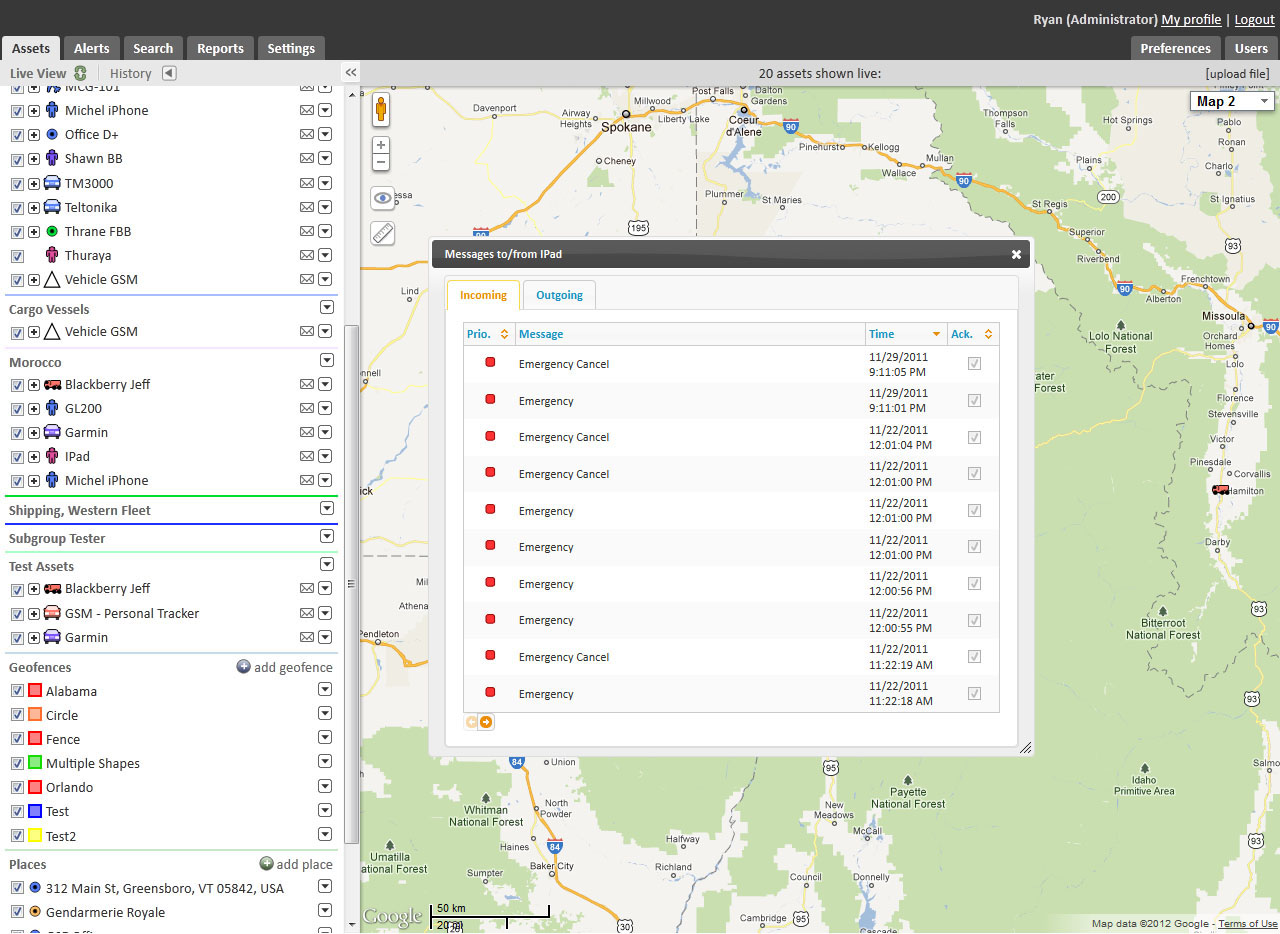Screen dimensions: 1280x934
Task: Click the red Fence geofence color swatch
Action: coord(35,739)
